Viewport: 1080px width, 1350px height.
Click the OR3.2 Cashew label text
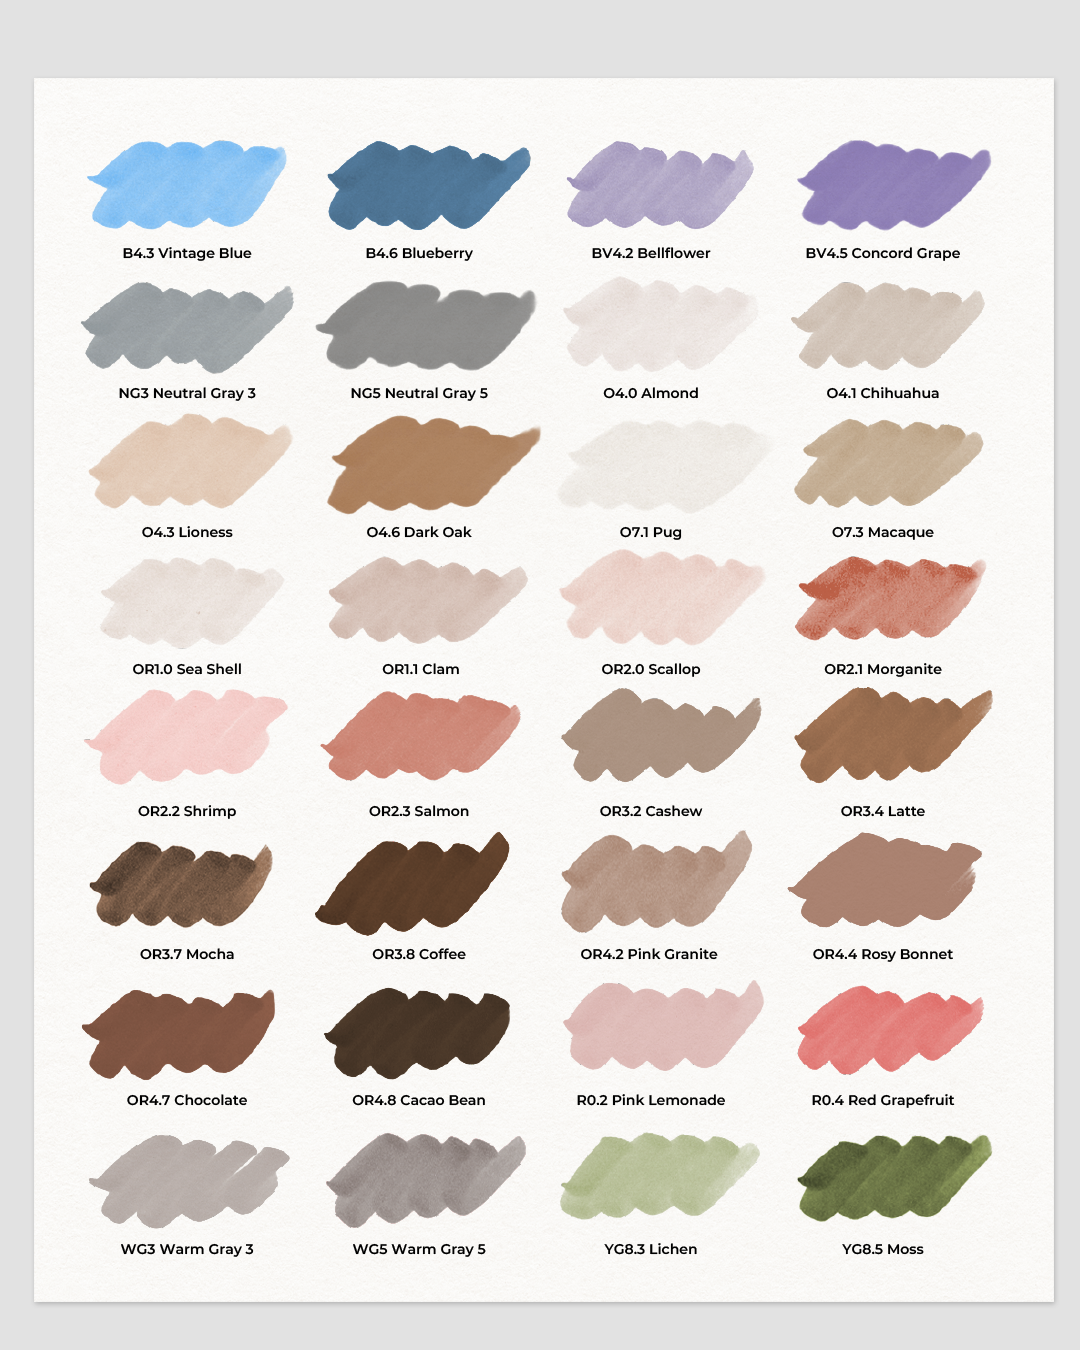[651, 811]
